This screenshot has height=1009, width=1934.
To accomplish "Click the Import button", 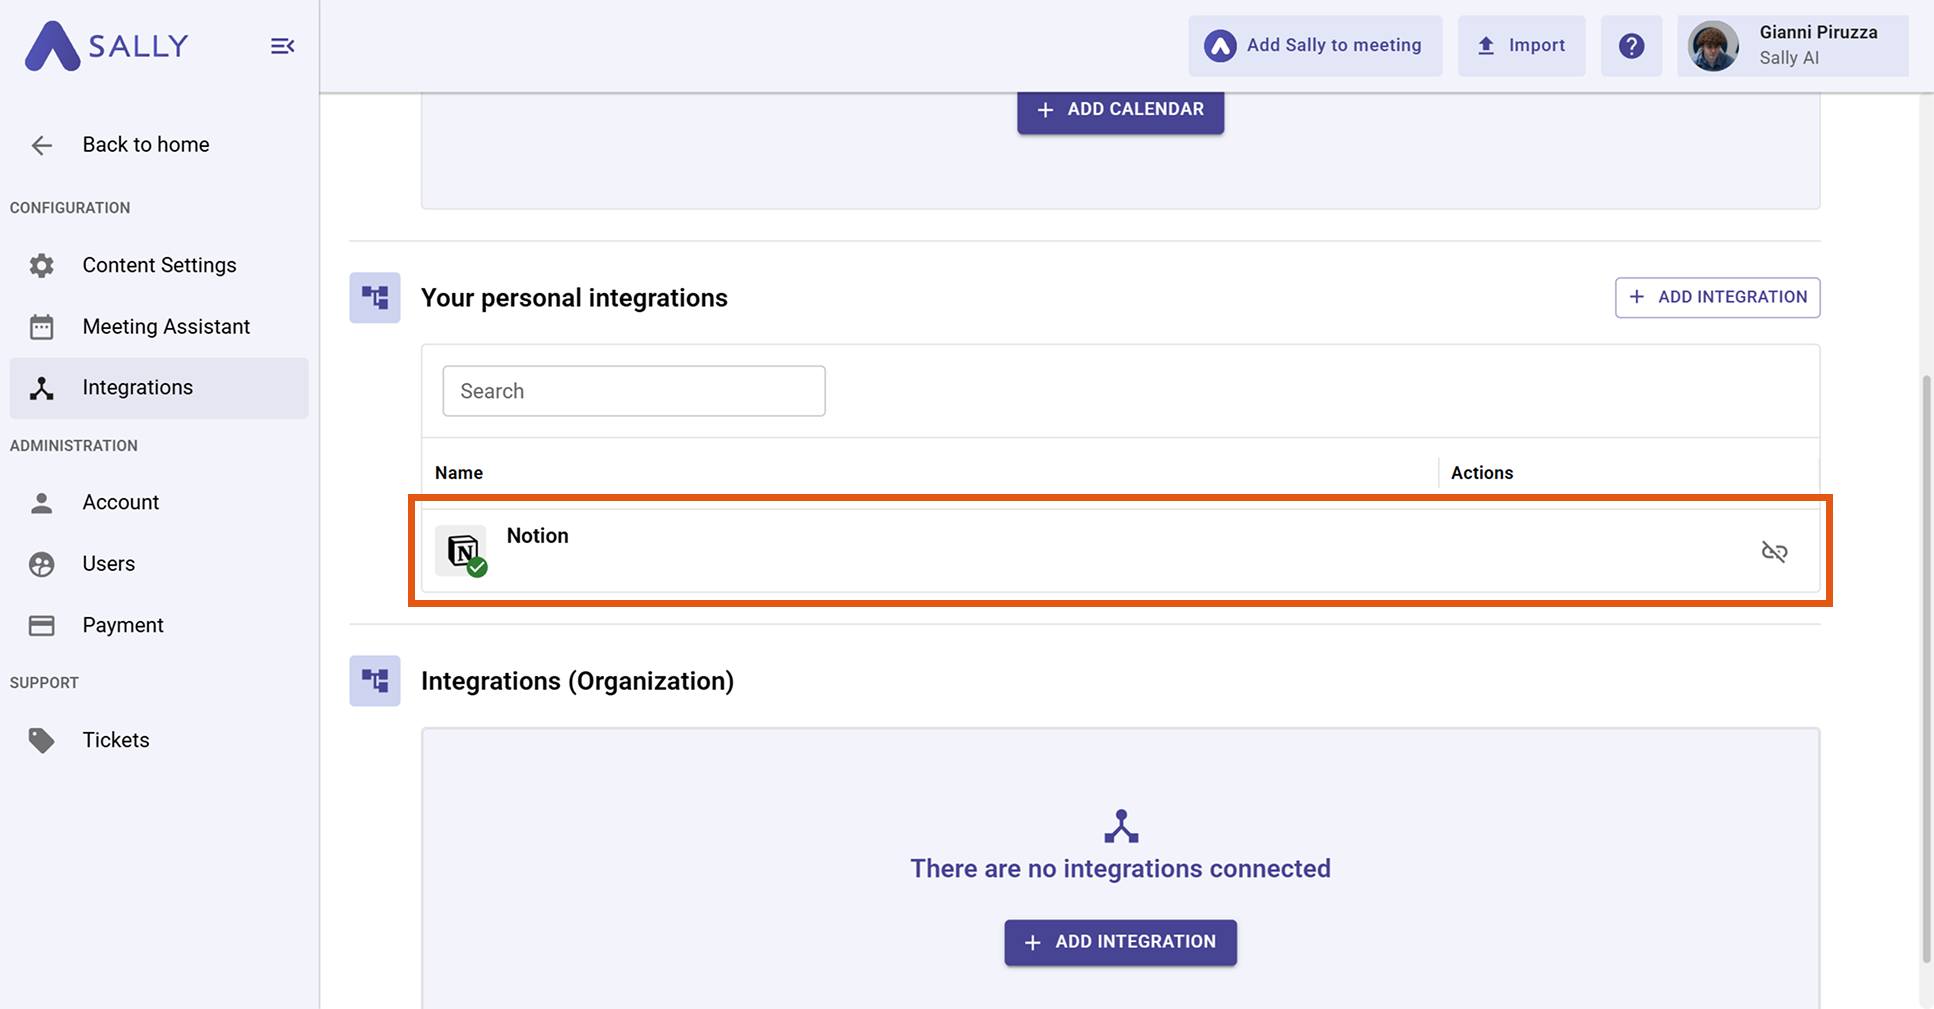I will tap(1520, 46).
